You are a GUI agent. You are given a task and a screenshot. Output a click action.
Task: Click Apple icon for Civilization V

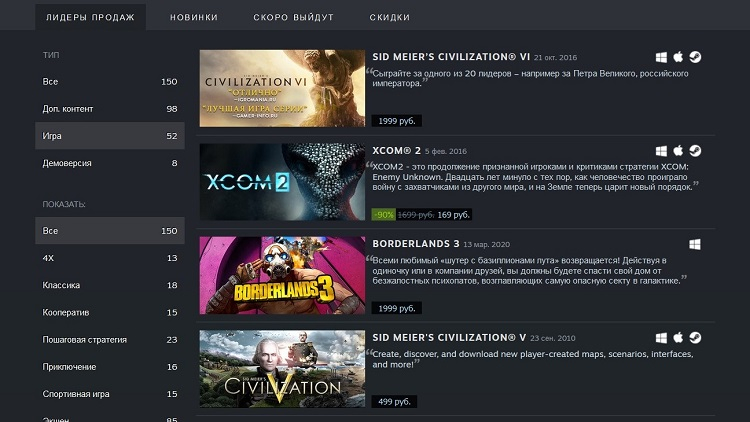[678, 338]
